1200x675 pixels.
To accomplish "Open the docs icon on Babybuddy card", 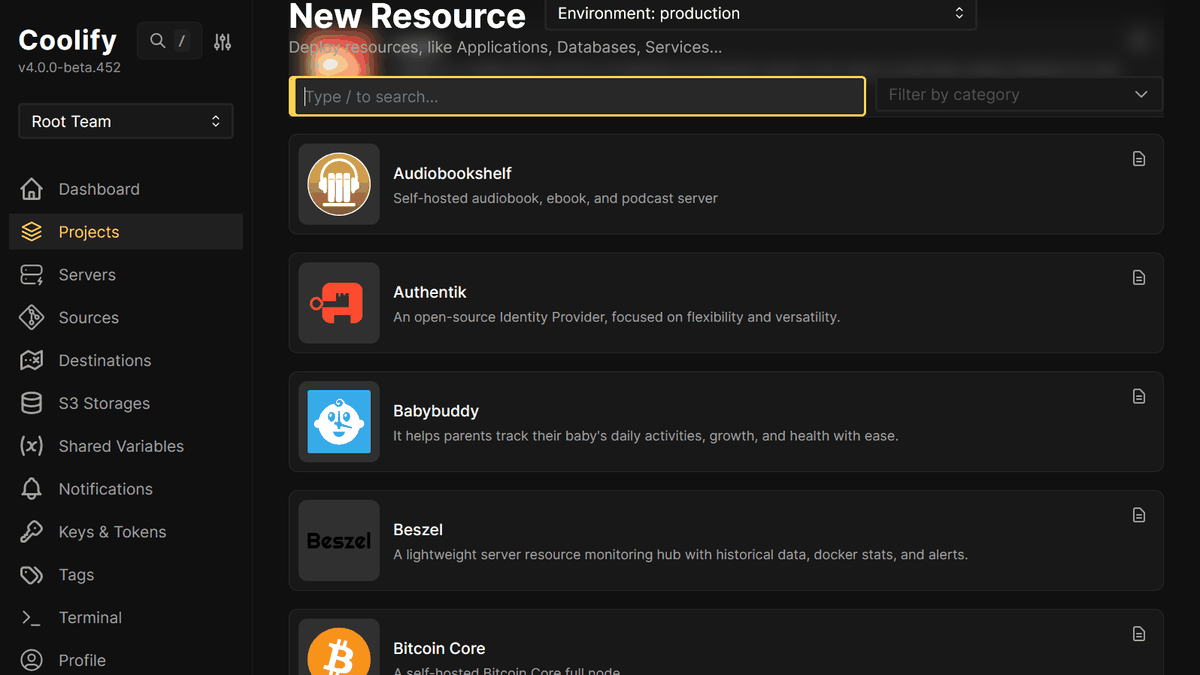I will 1139,397.
